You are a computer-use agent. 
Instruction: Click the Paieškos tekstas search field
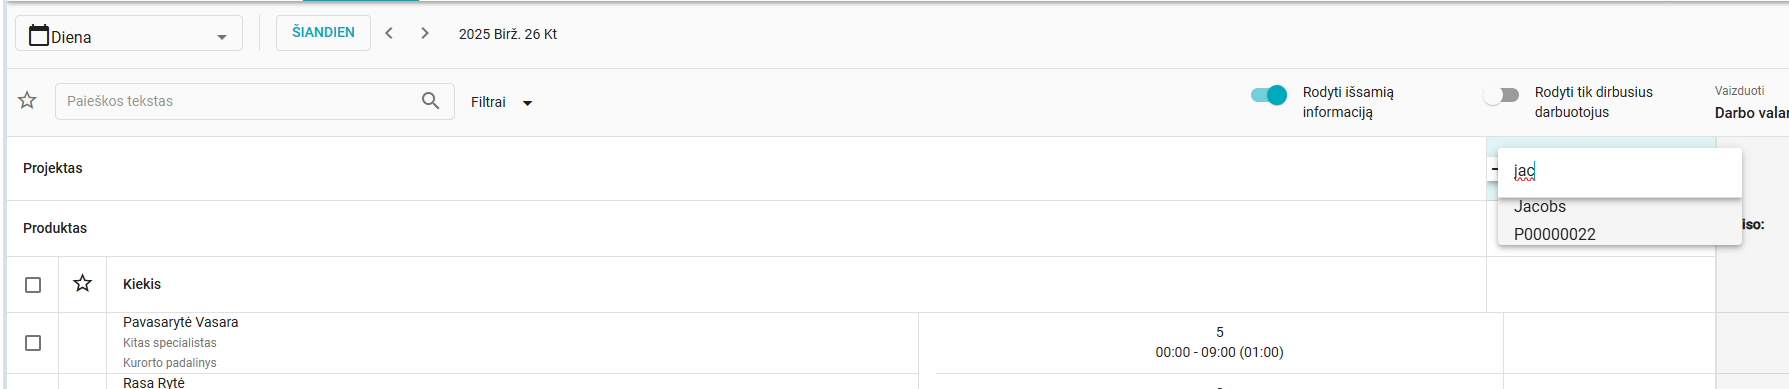click(240, 101)
